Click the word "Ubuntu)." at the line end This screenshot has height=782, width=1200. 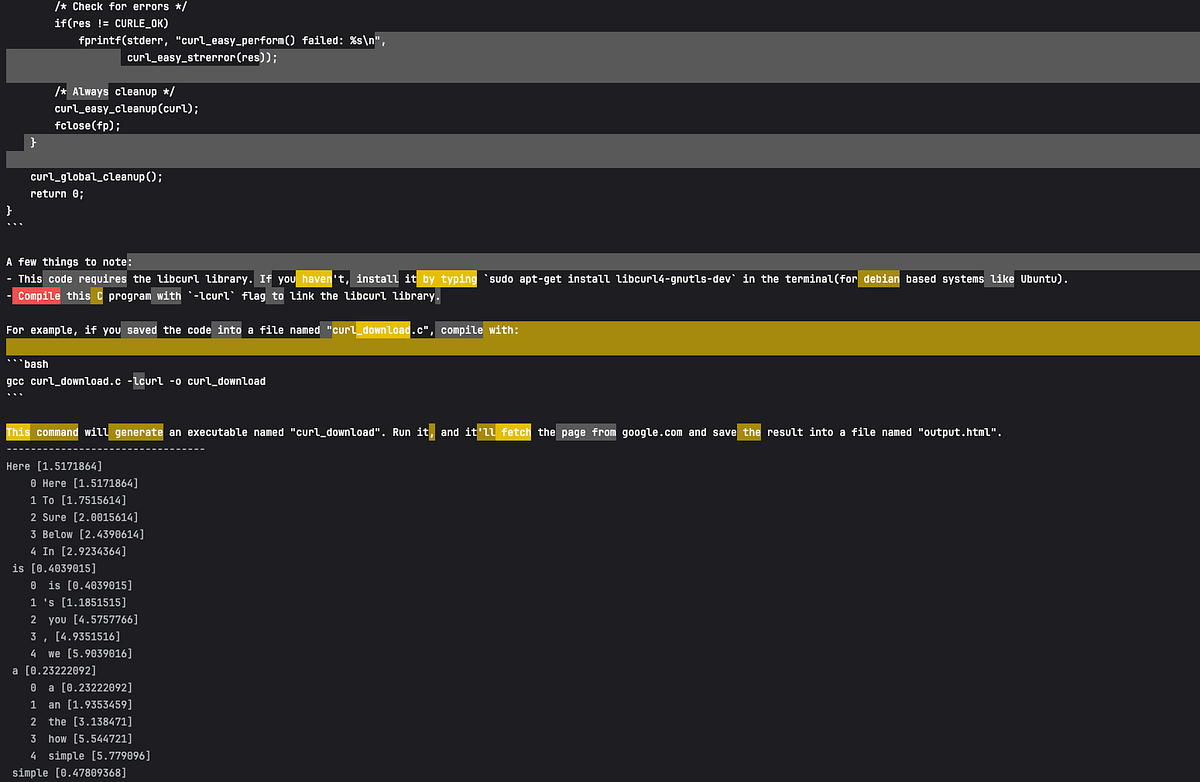[1043, 279]
